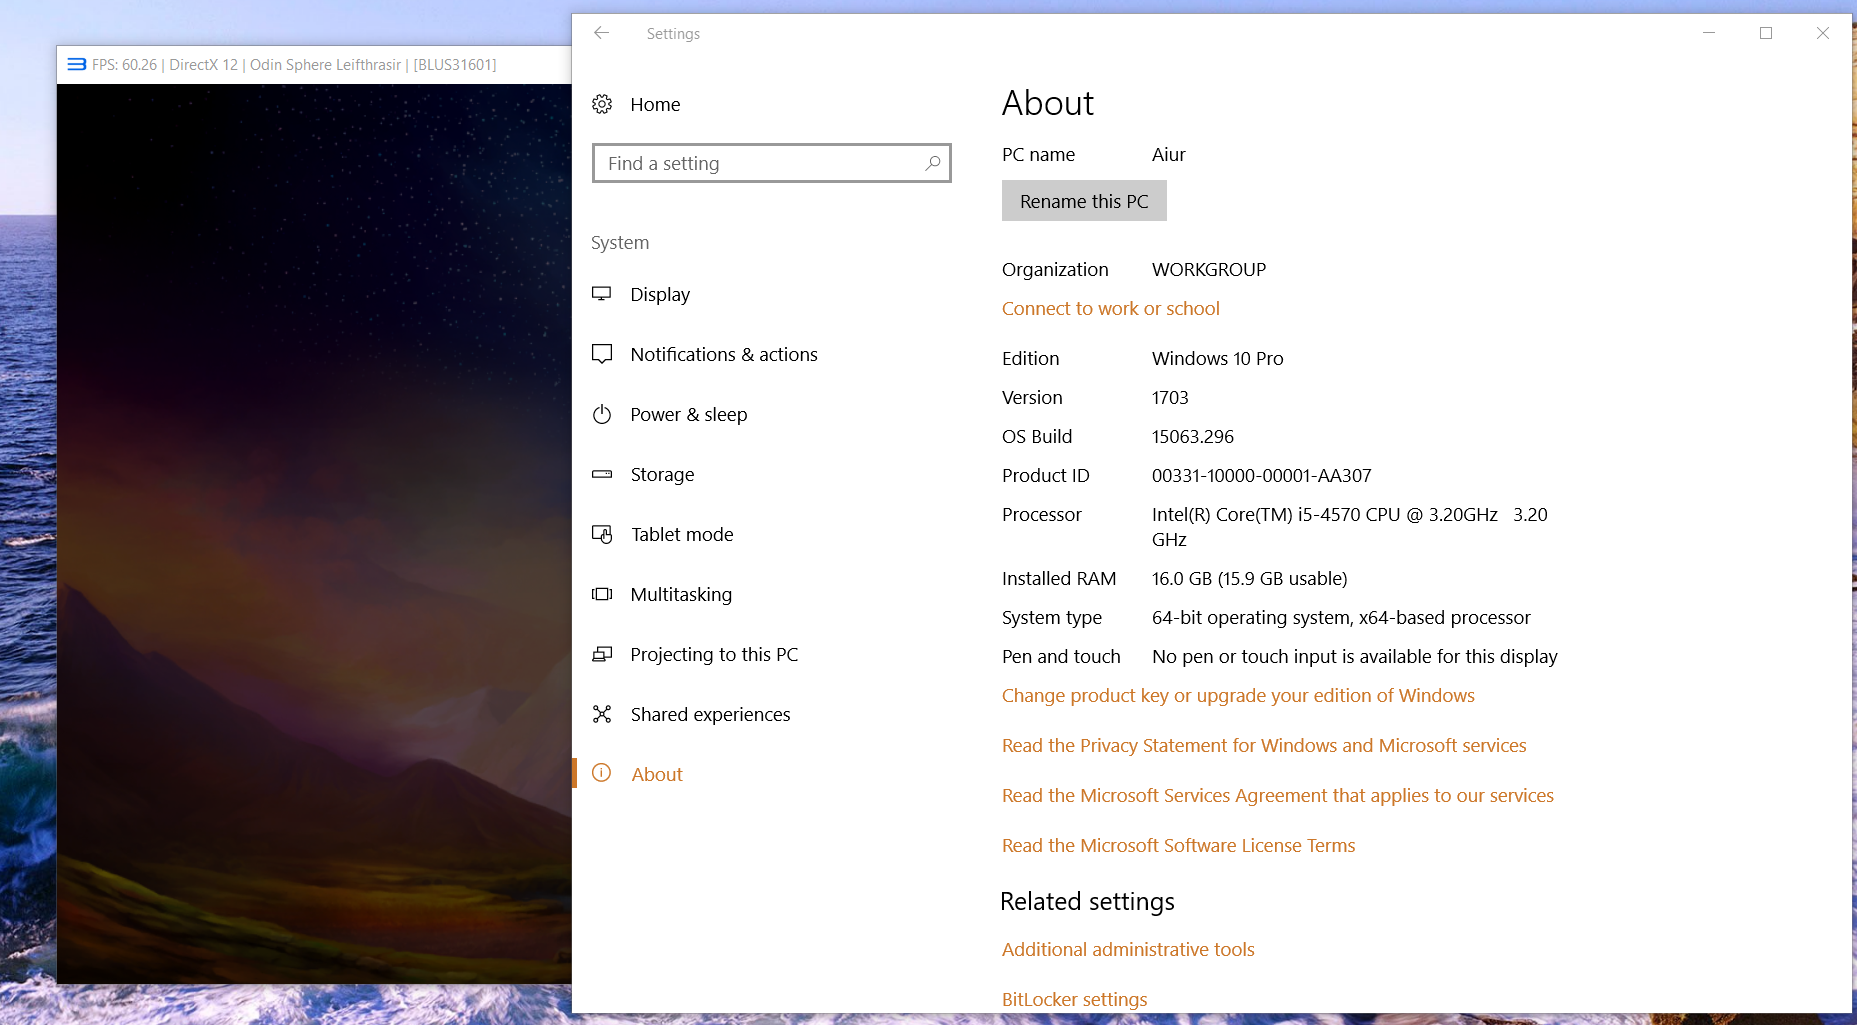Go back using the Settings back arrow

click(x=601, y=33)
